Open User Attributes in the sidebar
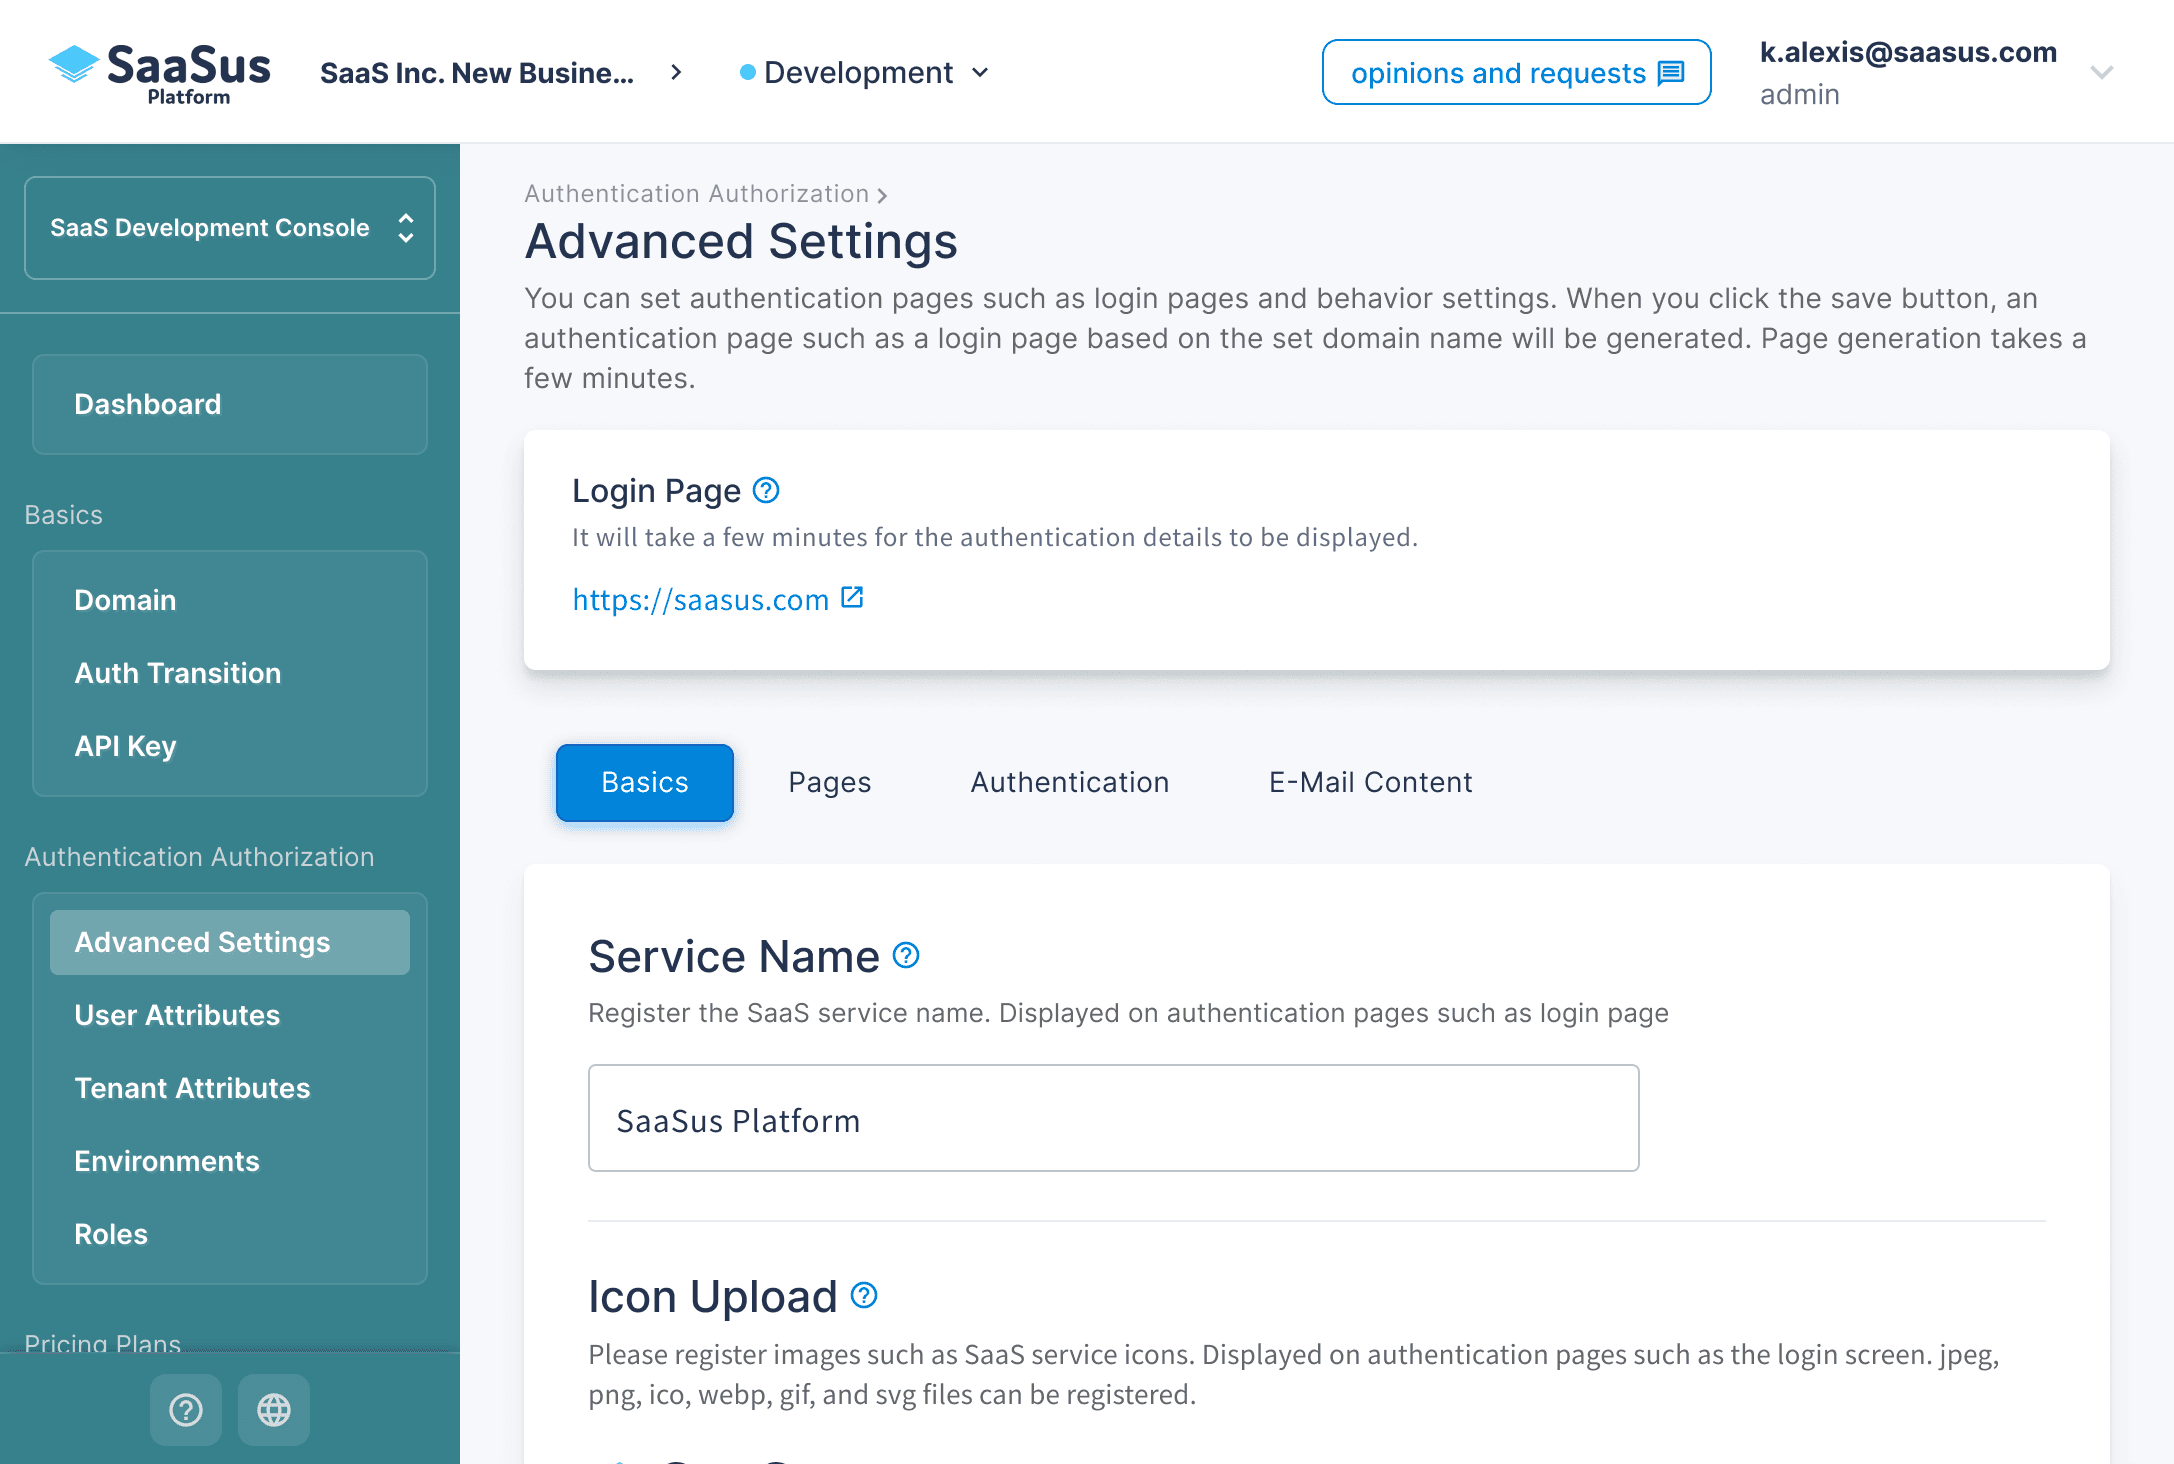The image size is (2174, 1464). coord(177,1015)
